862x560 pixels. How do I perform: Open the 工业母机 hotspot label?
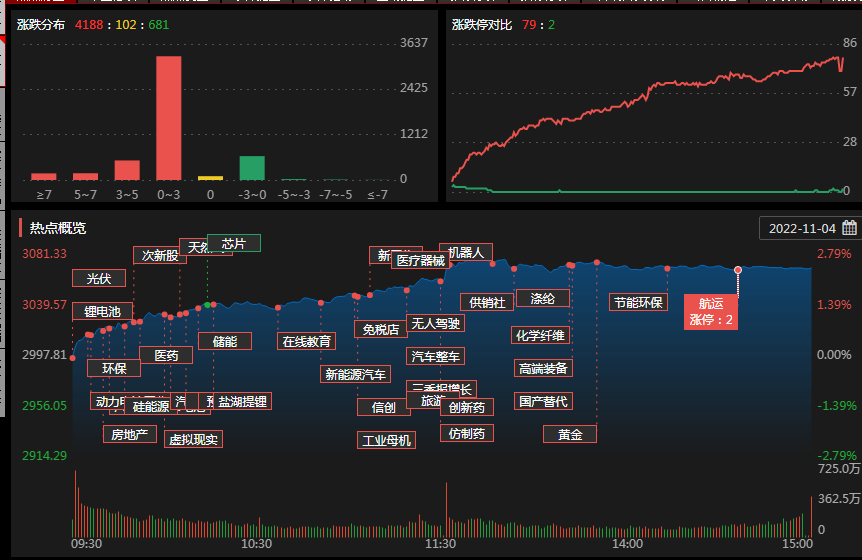coord(386,440)
